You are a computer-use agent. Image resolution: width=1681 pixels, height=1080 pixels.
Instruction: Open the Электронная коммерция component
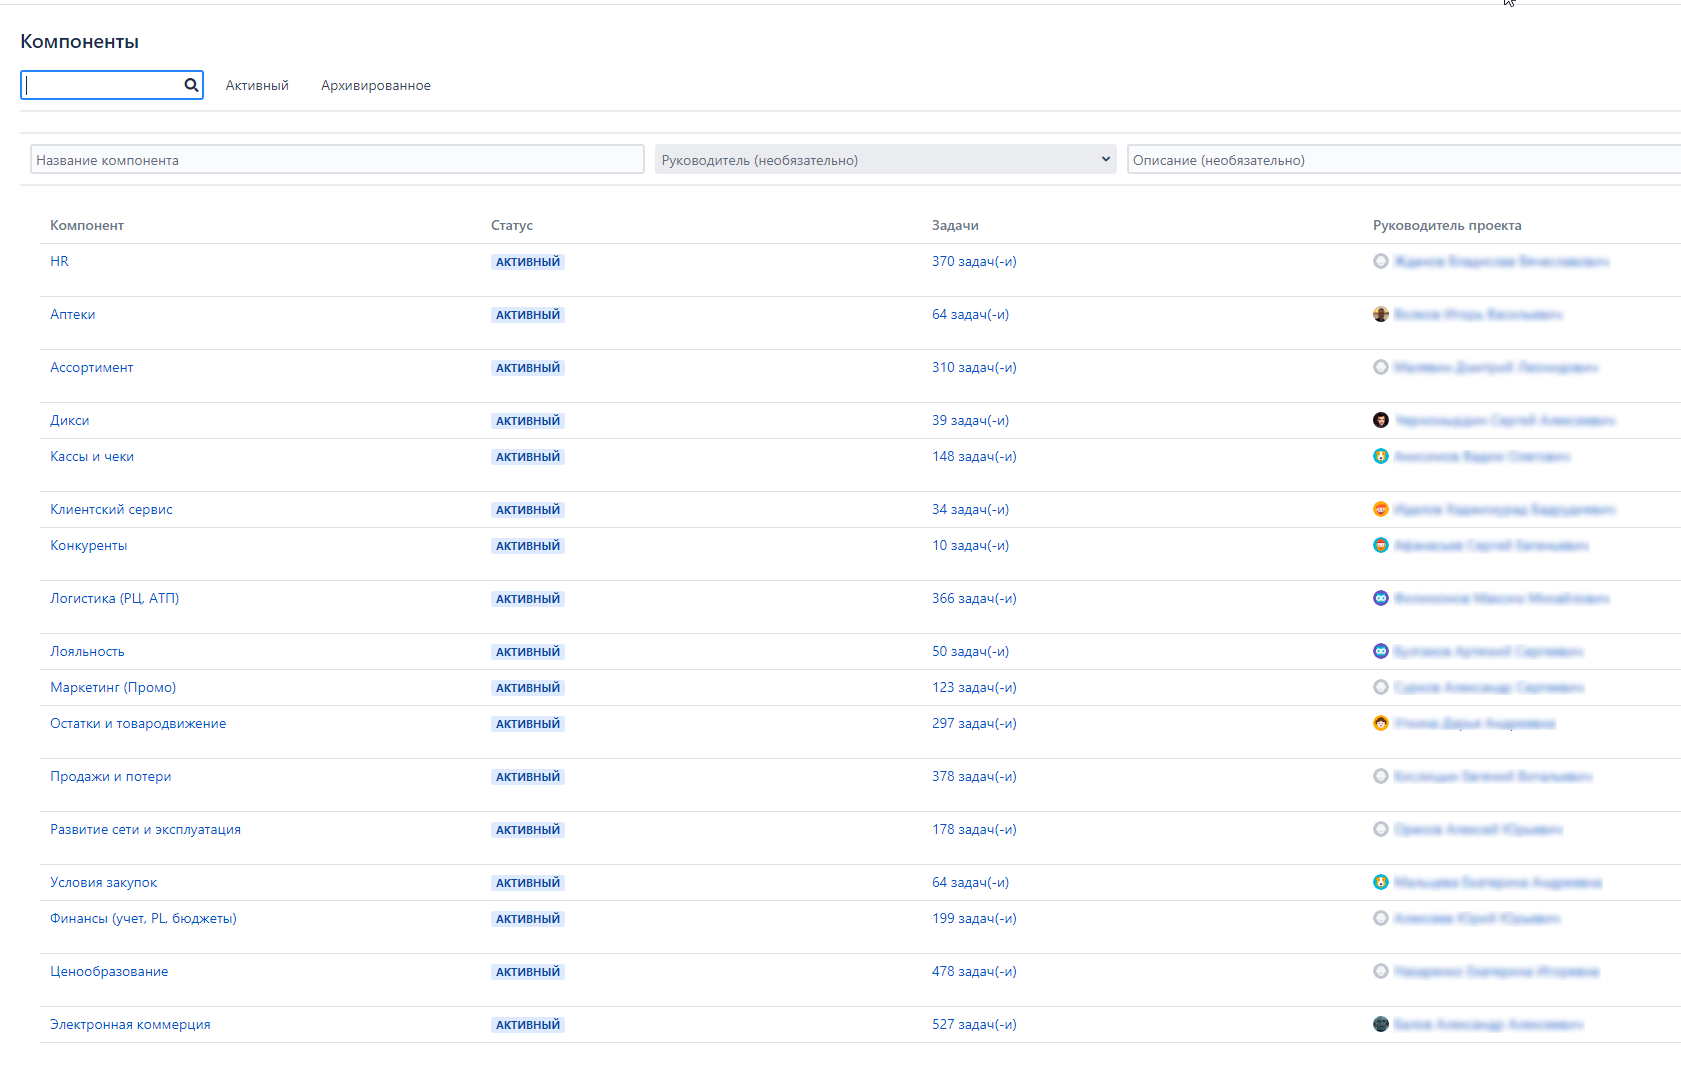pos(131,1024)
